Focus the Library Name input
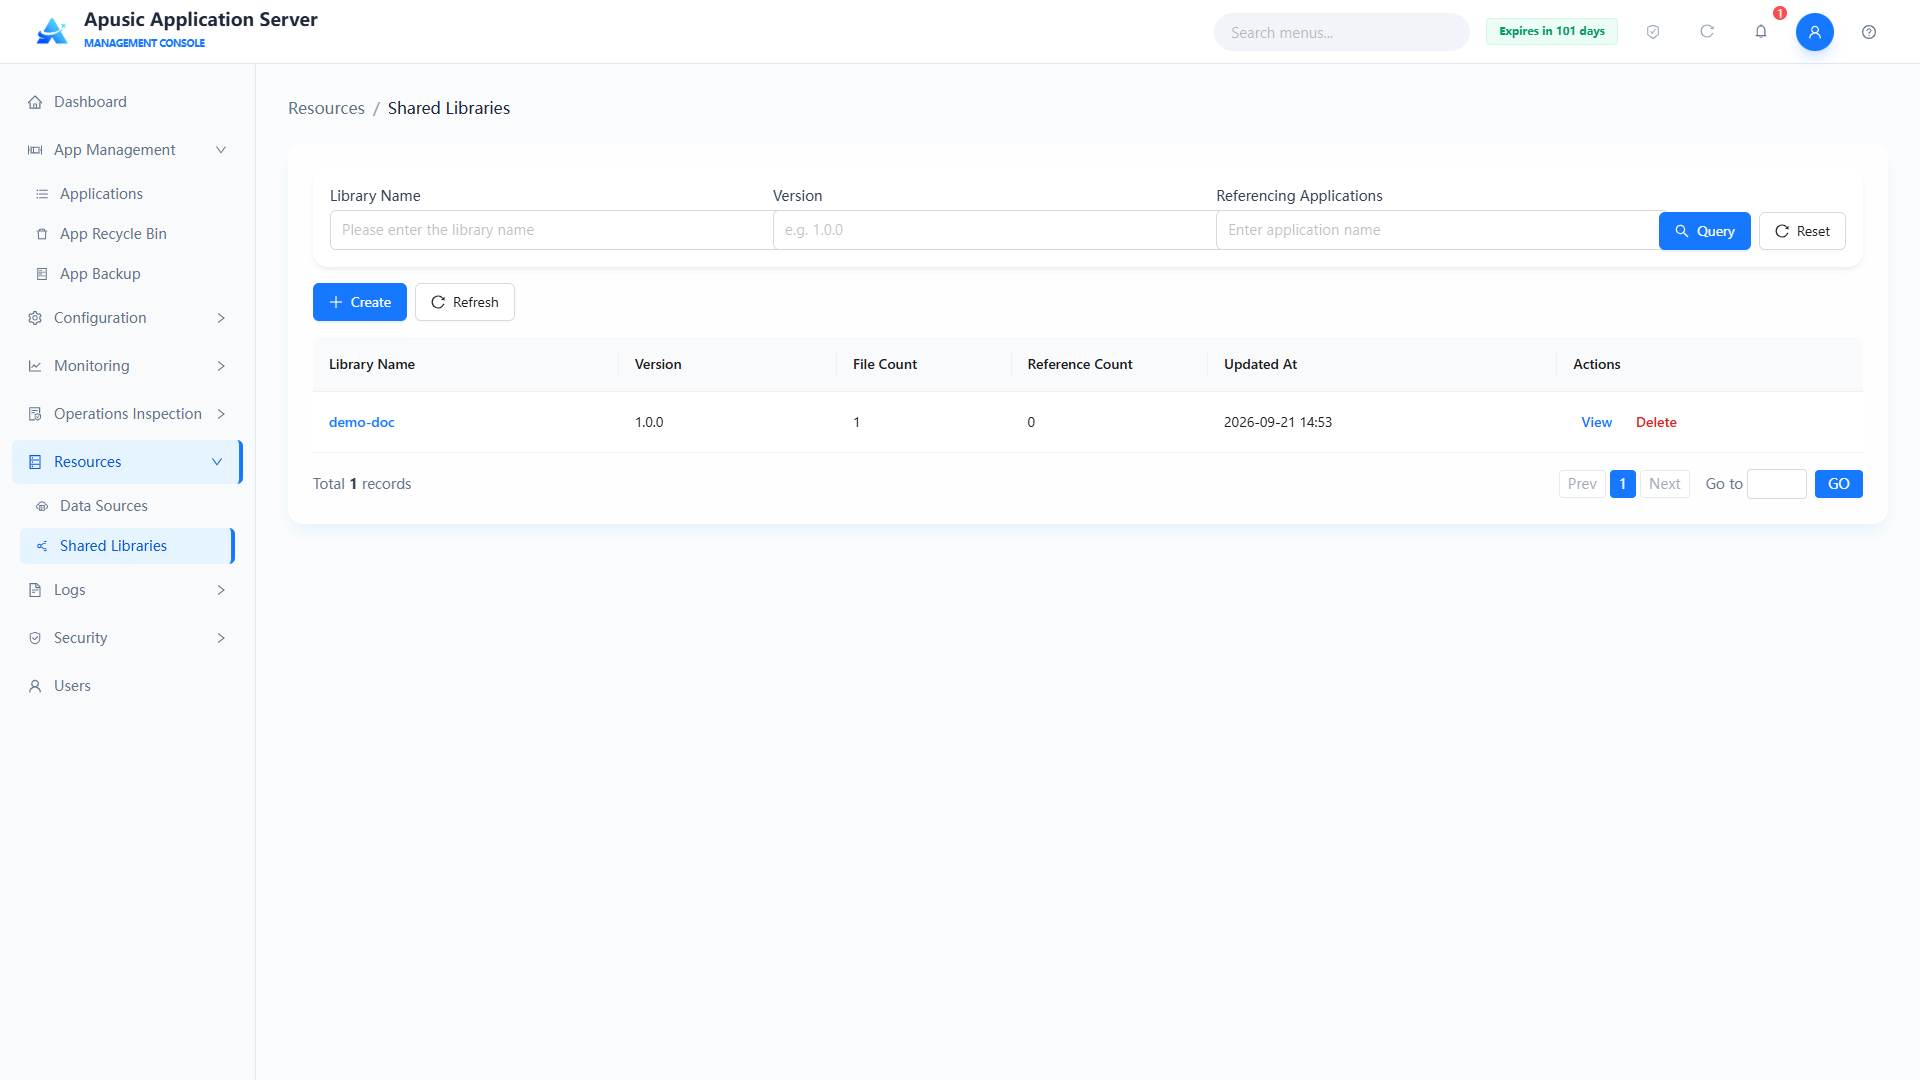The height and width of the screenshot is (1080, 1920). (x=551, y=230)
